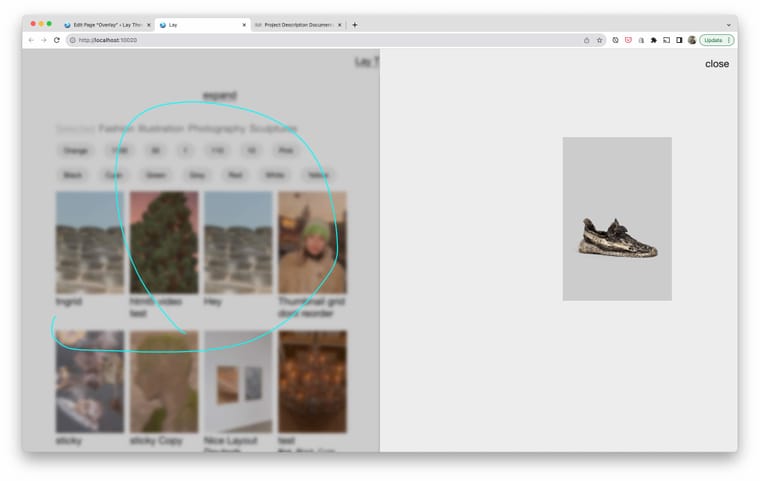Click the browser forward arrow
The width and height of the screenshot is (760, 481).
pos(44,40)
